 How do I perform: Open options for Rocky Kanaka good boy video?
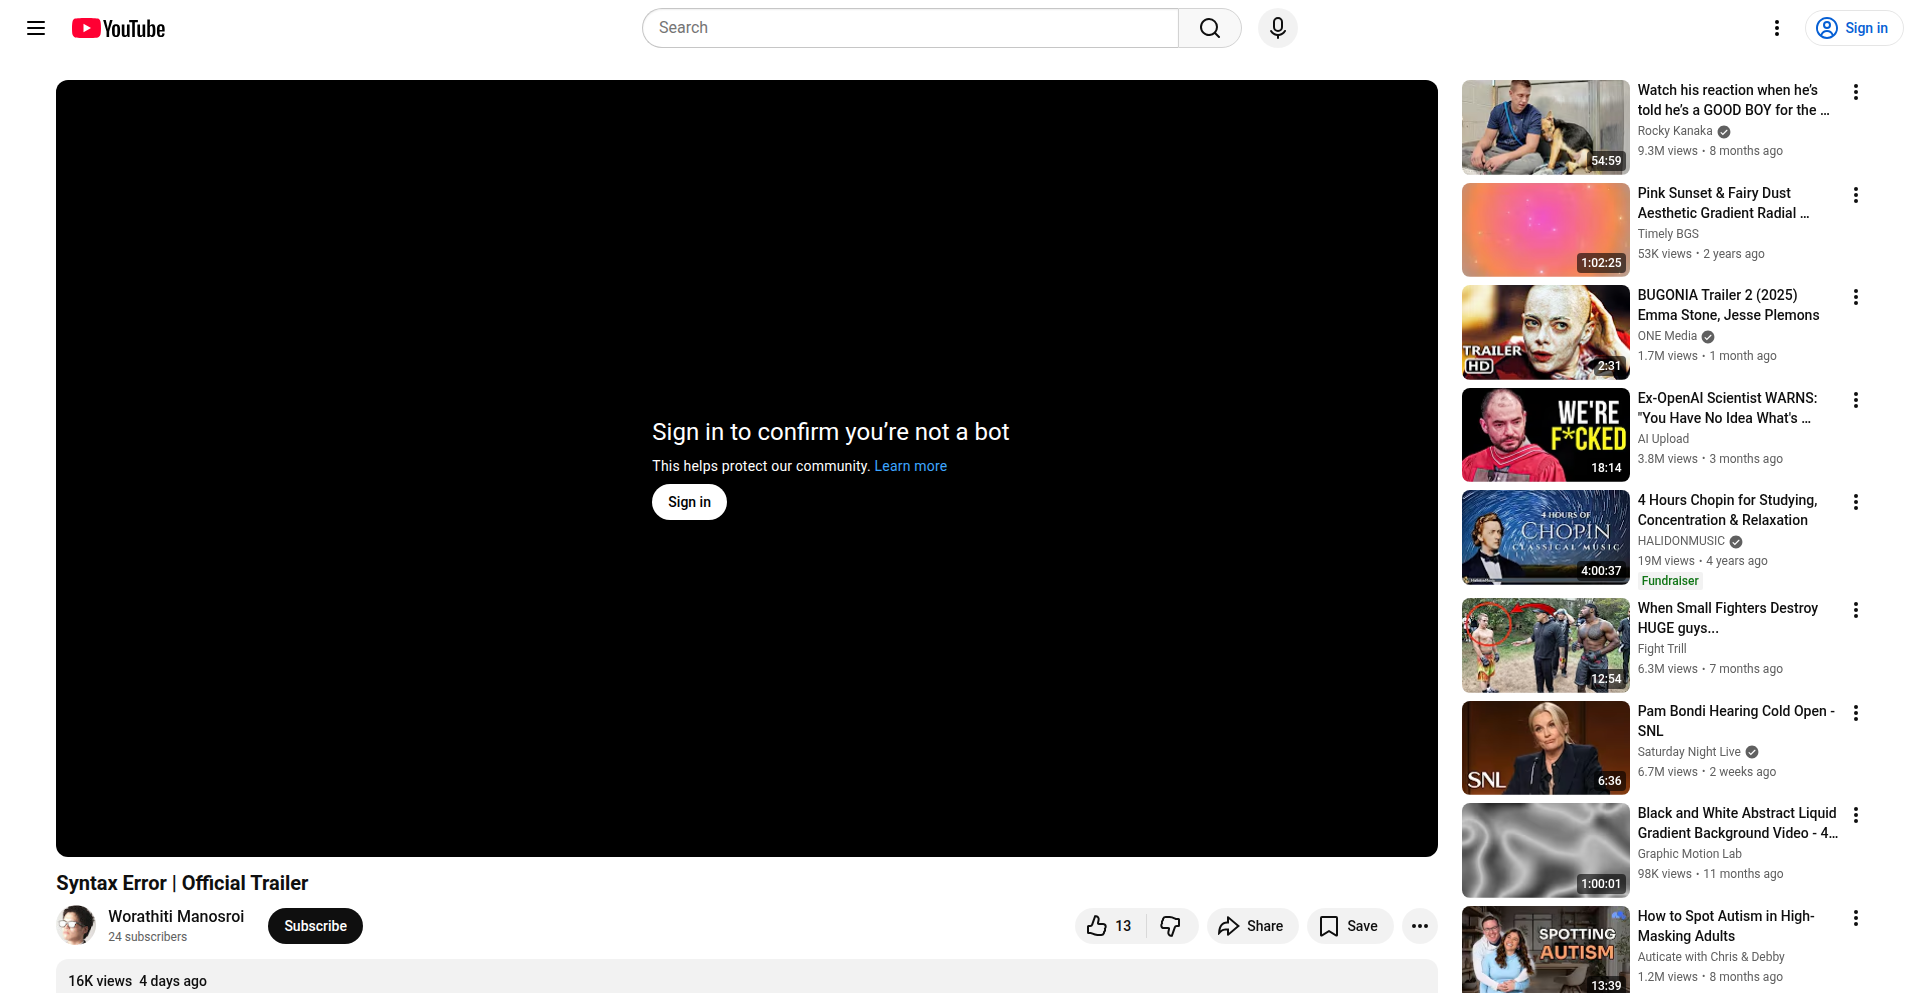coord(1856,92)
